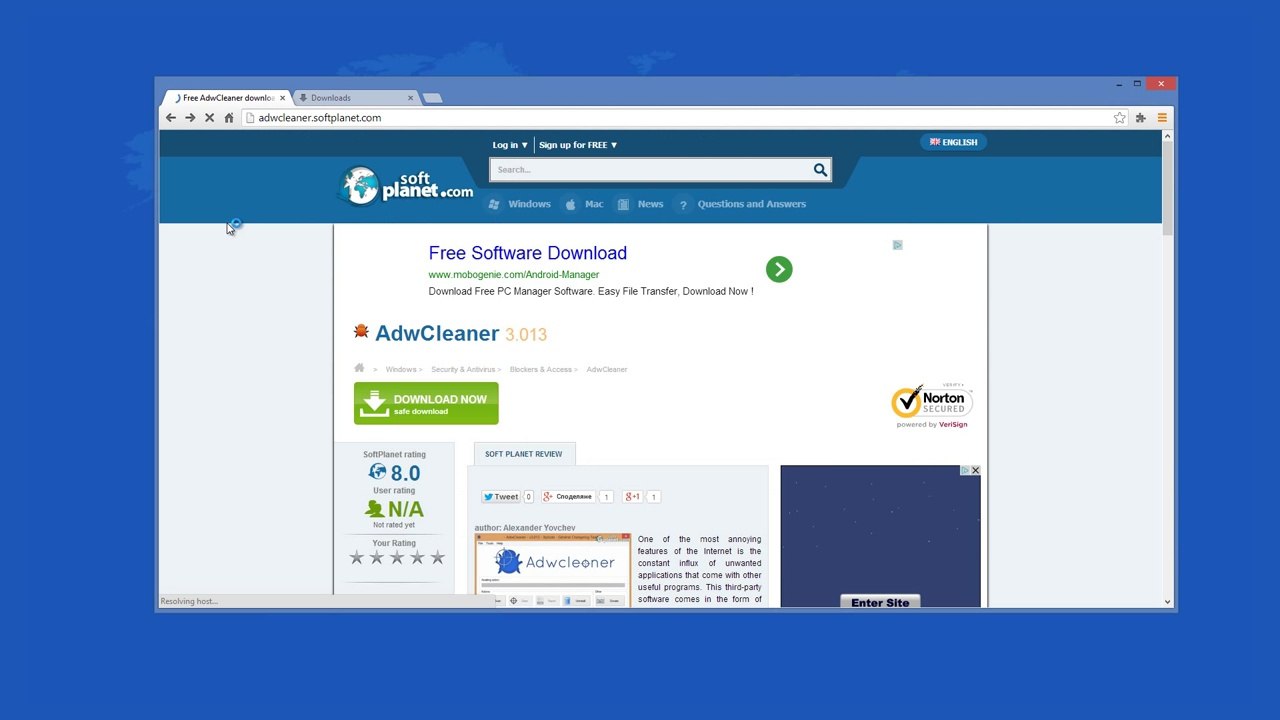The height and width of the screenshot is (720, 1280).
Task: Click the SoftPlanet.com globe logo
Action: (x=405, y=185)
